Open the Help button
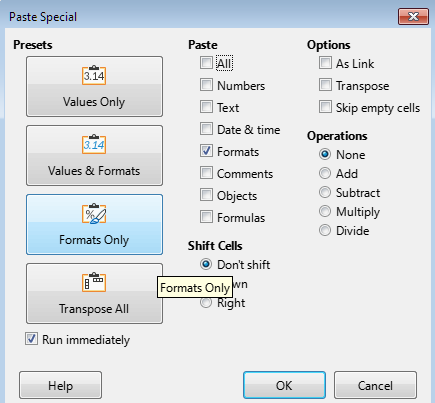The width and height of the screenshot is (435, 403). (60, 385)
